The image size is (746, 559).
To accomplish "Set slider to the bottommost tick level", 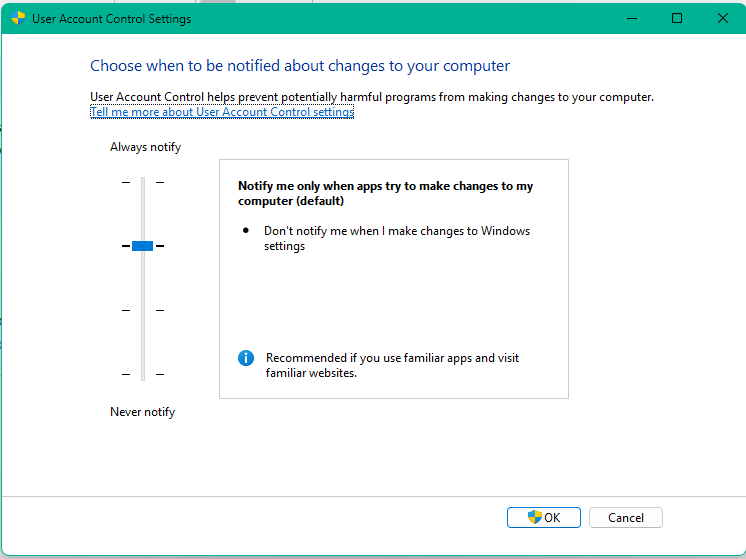I will 142,374.
